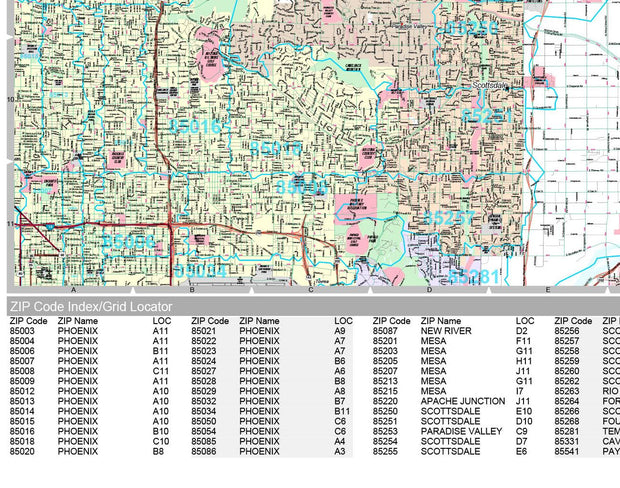Screen dimensions: 620x488
Task: Select the 85251 ZIP label near Scottsdale
Action: click(x=487, y=117)
